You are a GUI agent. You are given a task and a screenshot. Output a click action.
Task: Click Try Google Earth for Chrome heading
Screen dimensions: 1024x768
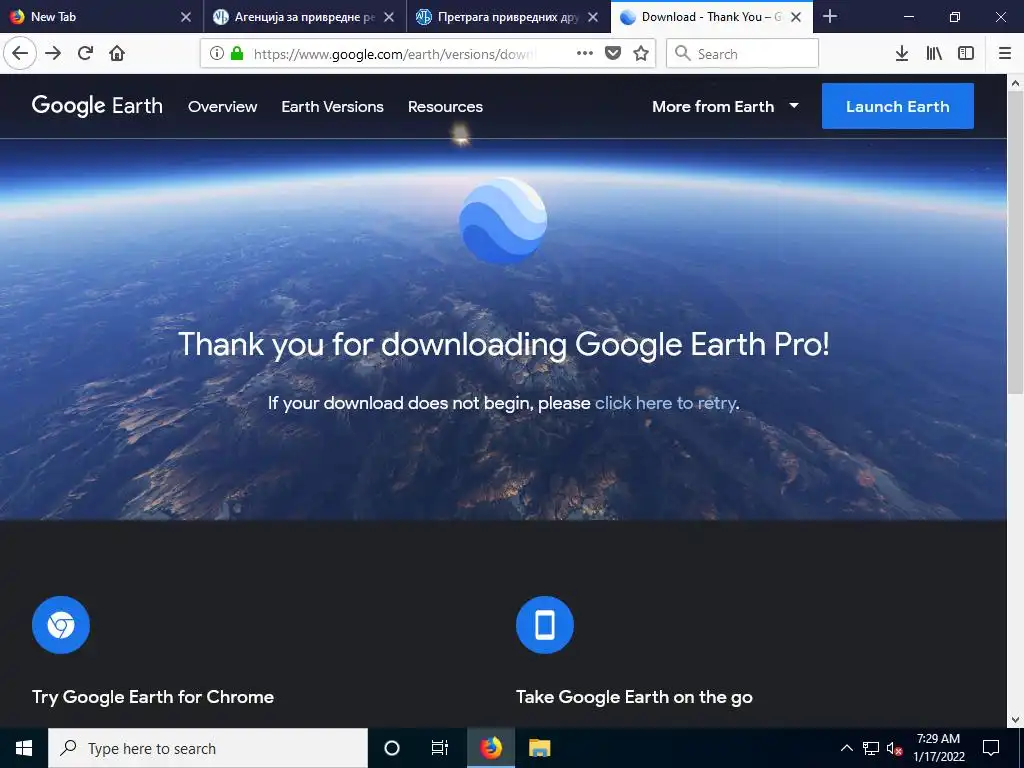[x=153, y=697]
